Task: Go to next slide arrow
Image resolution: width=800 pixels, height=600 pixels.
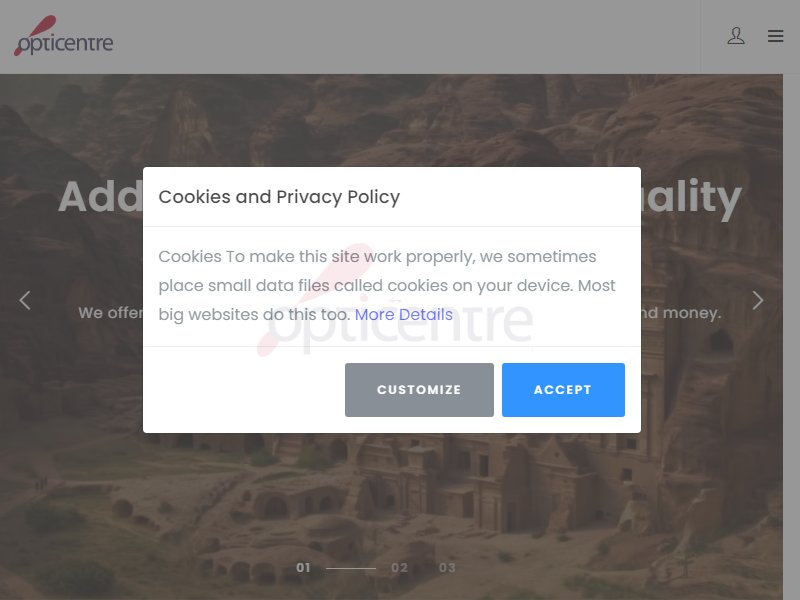Action: 758,300
